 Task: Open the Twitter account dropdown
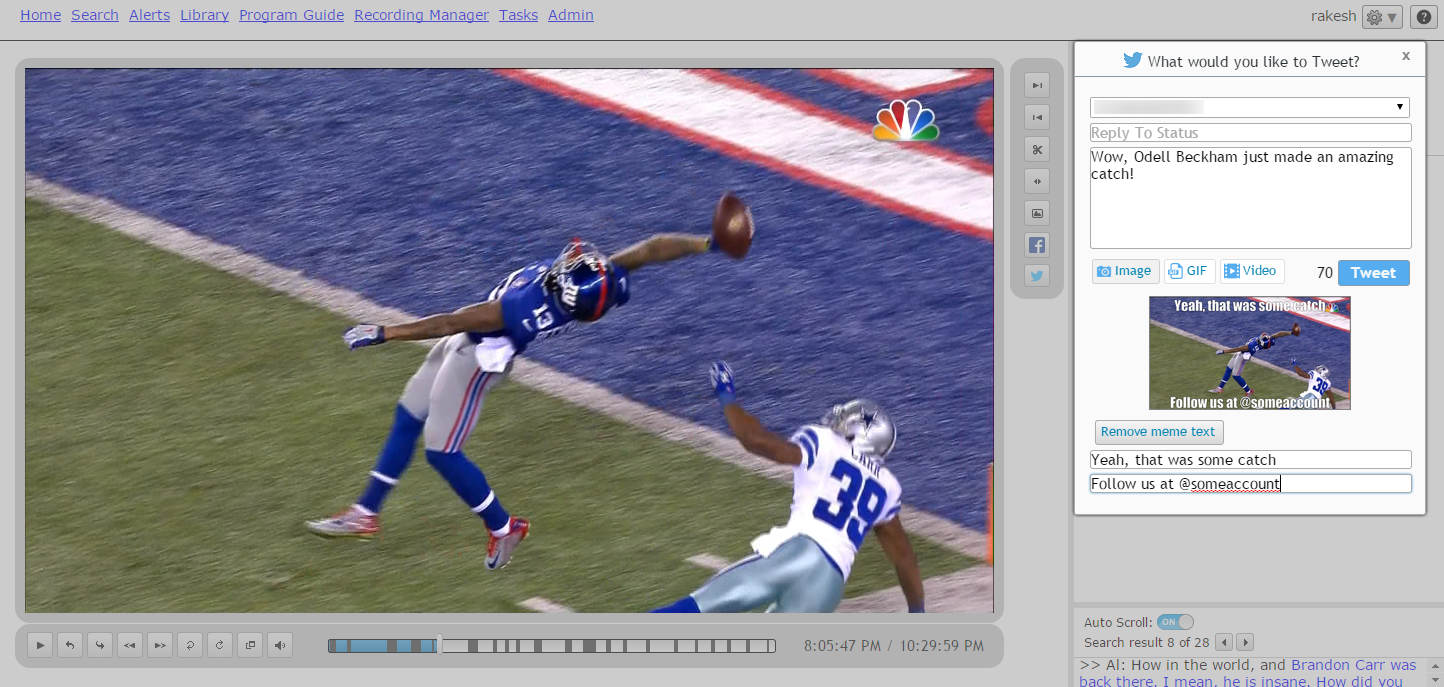[1250, 107]
